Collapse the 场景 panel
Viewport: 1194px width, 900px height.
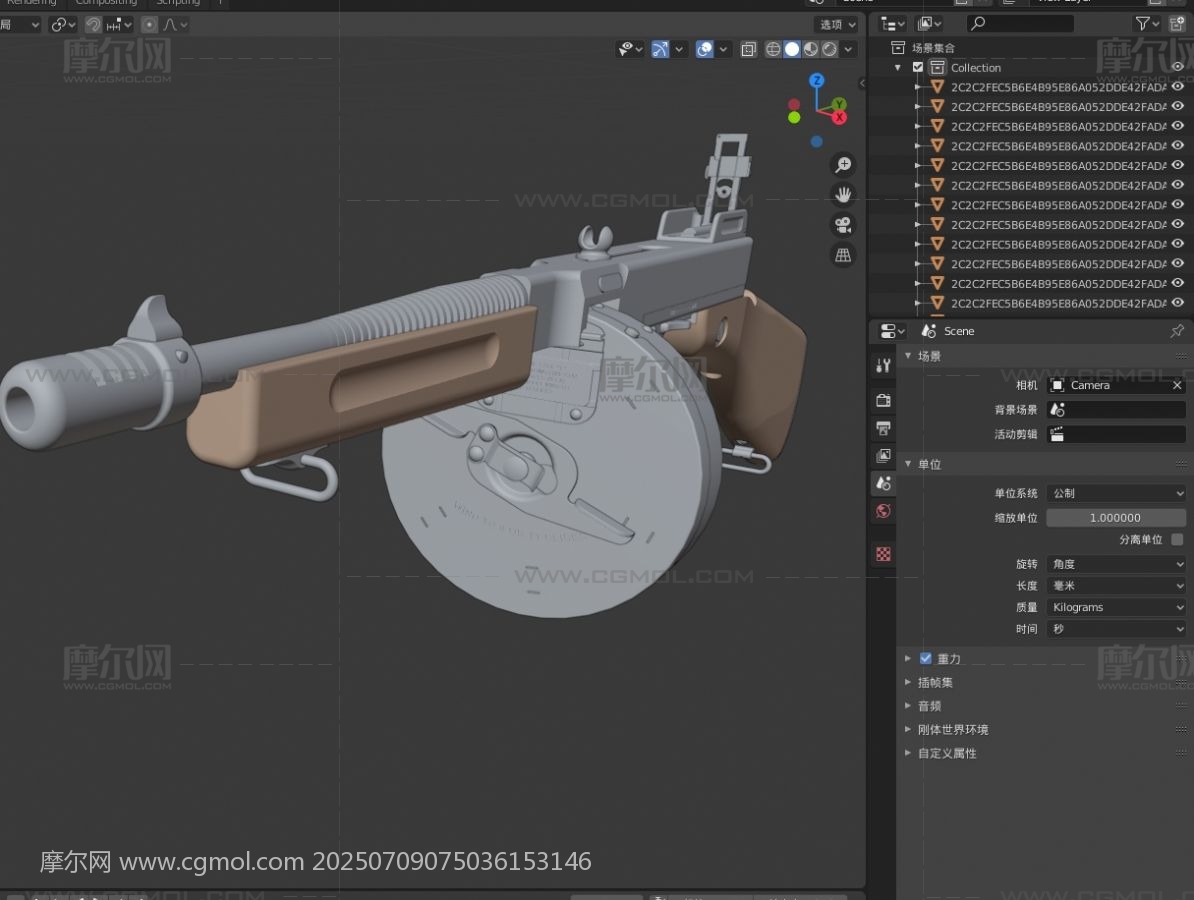pos(908,356)
